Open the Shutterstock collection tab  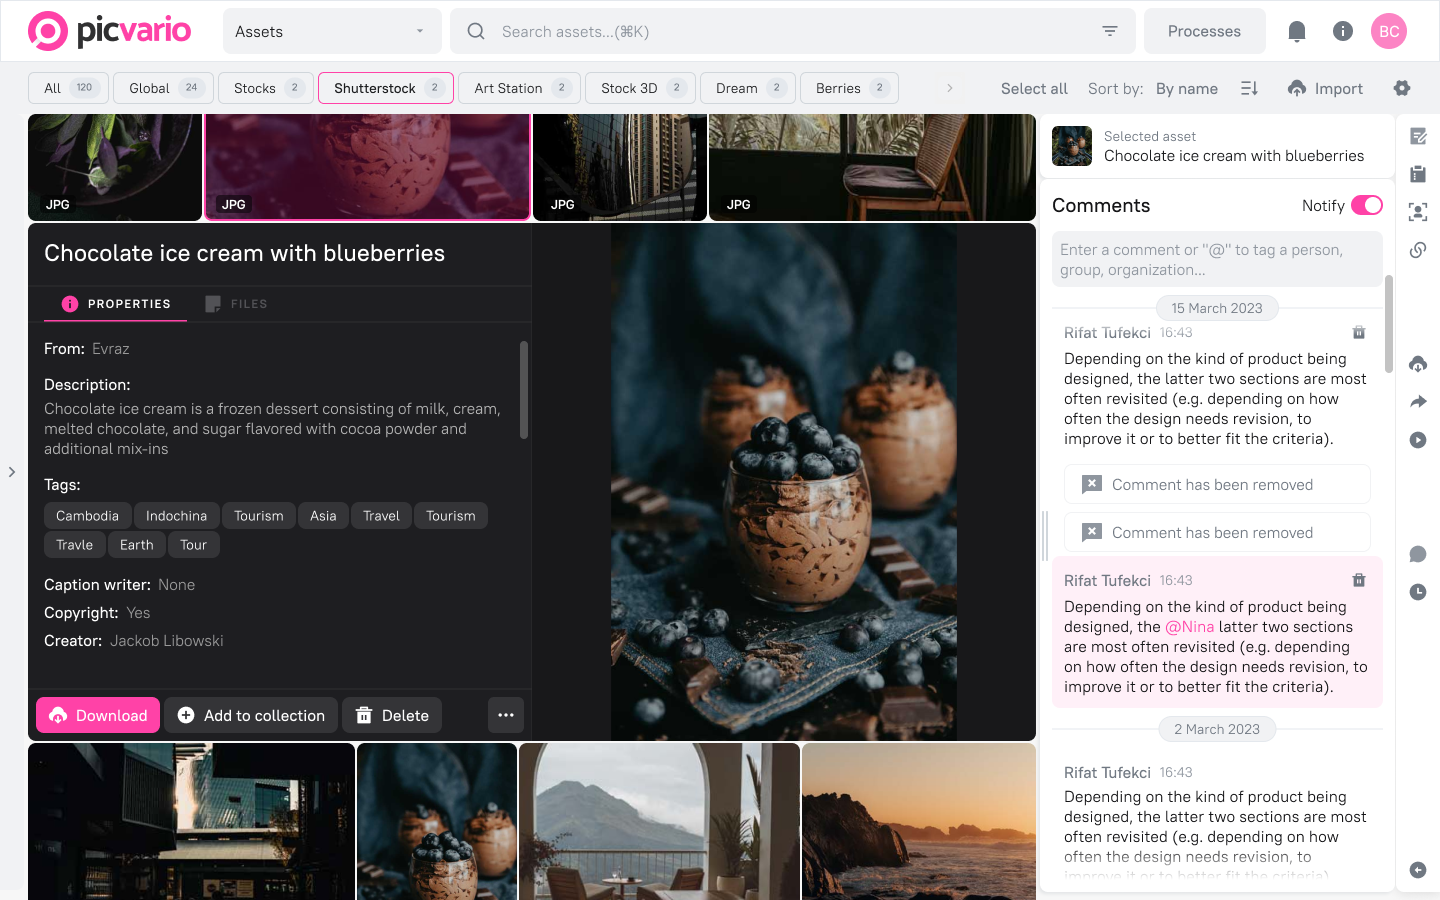pyautogui.click(x=385, y=88)
